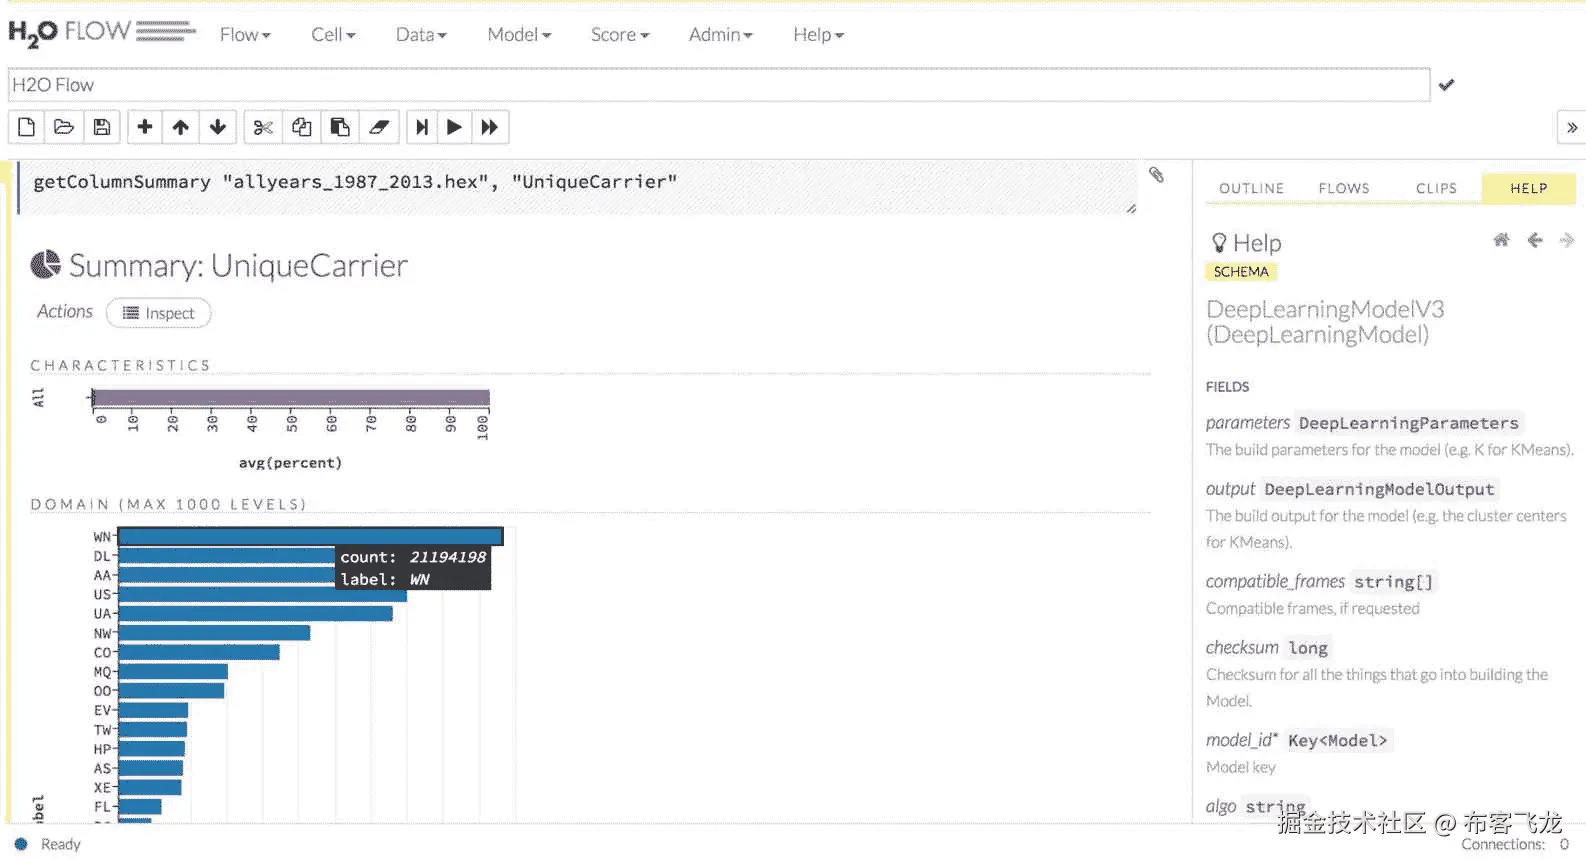Screen dimensions: 1586x860
Task: Confirm flow name with checkmark
Action: 1446,85
